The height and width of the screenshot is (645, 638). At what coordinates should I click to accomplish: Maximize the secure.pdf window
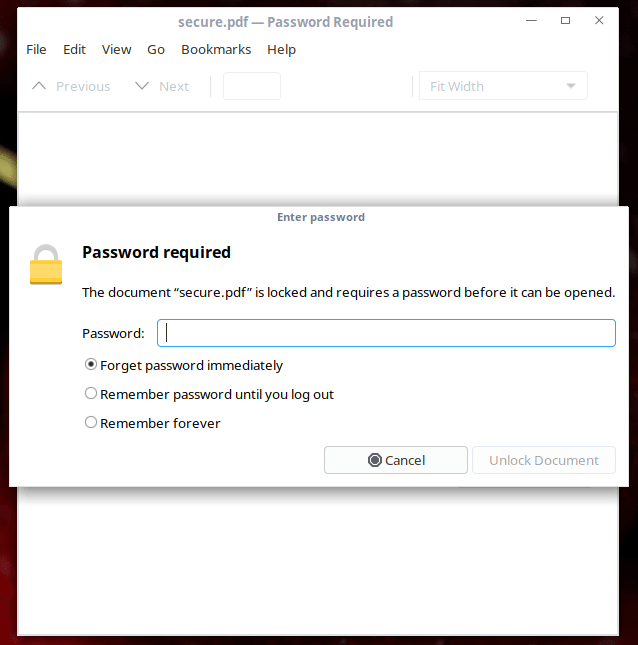click(566, 21)
